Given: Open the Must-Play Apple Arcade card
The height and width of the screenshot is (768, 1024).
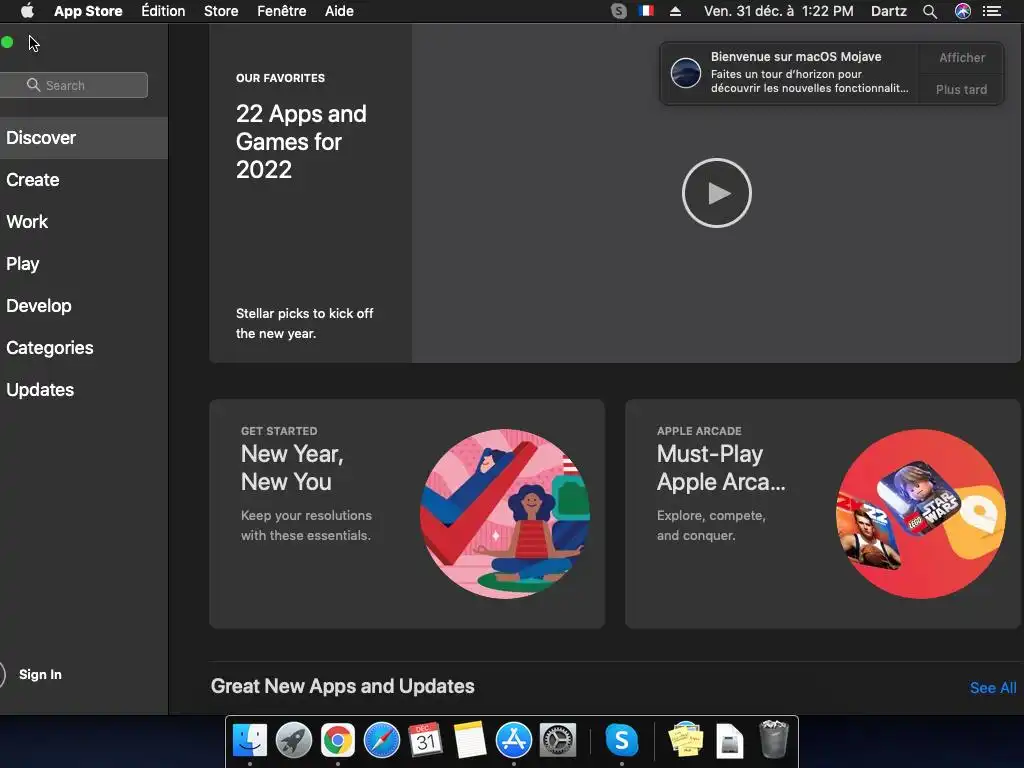Looking at the screenshot, I should pos(823,514).
